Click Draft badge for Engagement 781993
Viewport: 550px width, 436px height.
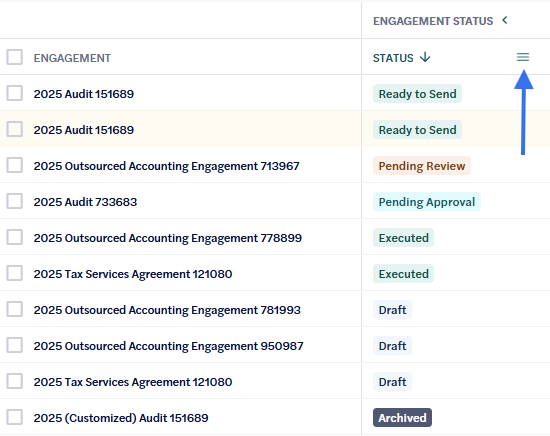[392, 310]
